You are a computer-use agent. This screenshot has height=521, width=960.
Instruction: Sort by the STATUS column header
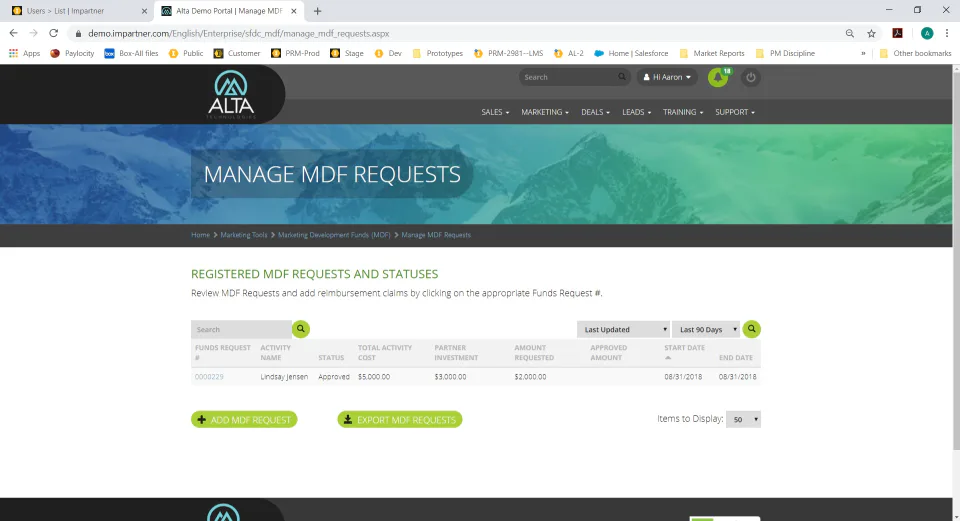331,358
